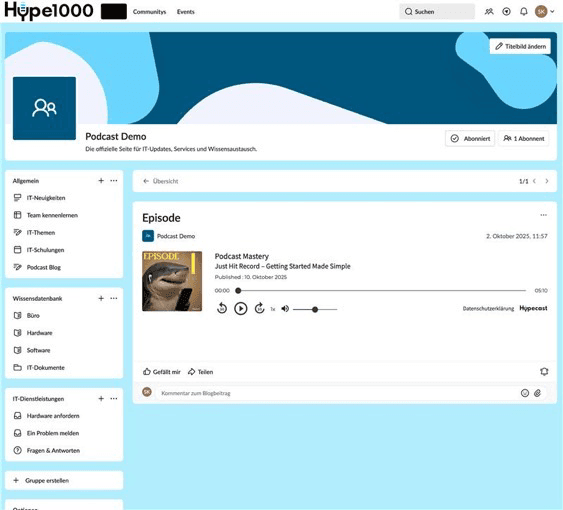Viewport: 563px width, 510px height.
Task: Click the Suchen search field
Action: (x=437, y=11)
